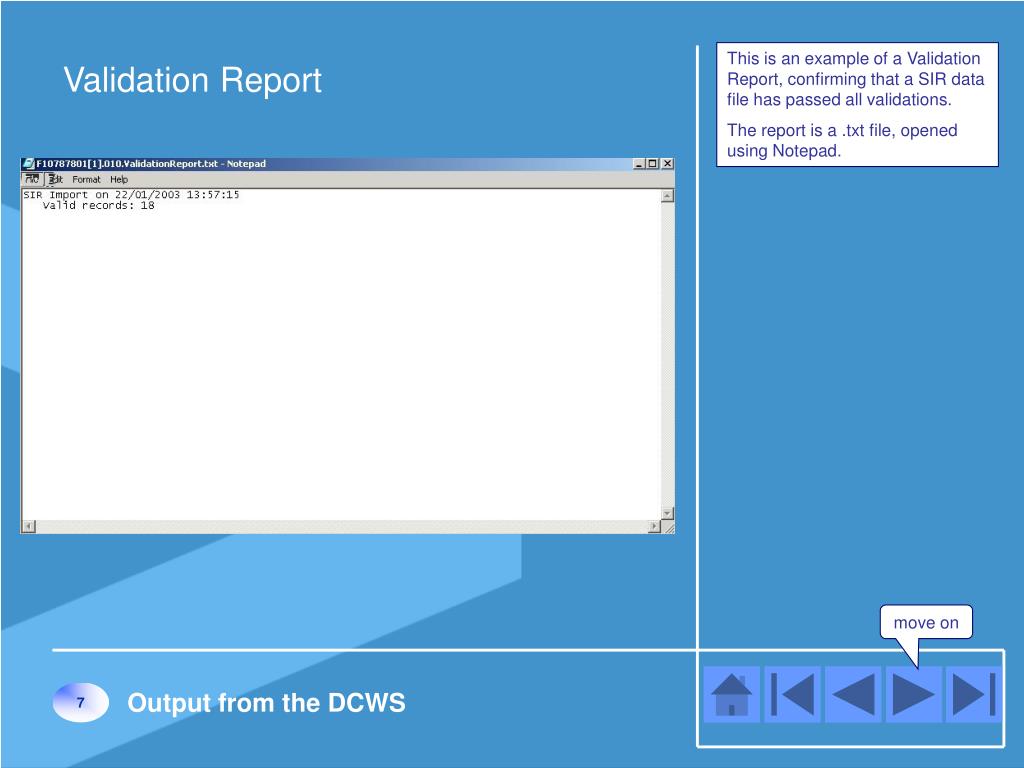Image resolution: width=1024 pixels, height=768 pixels.
Task: Open the Help menu in Notepad
Action: 119,180
